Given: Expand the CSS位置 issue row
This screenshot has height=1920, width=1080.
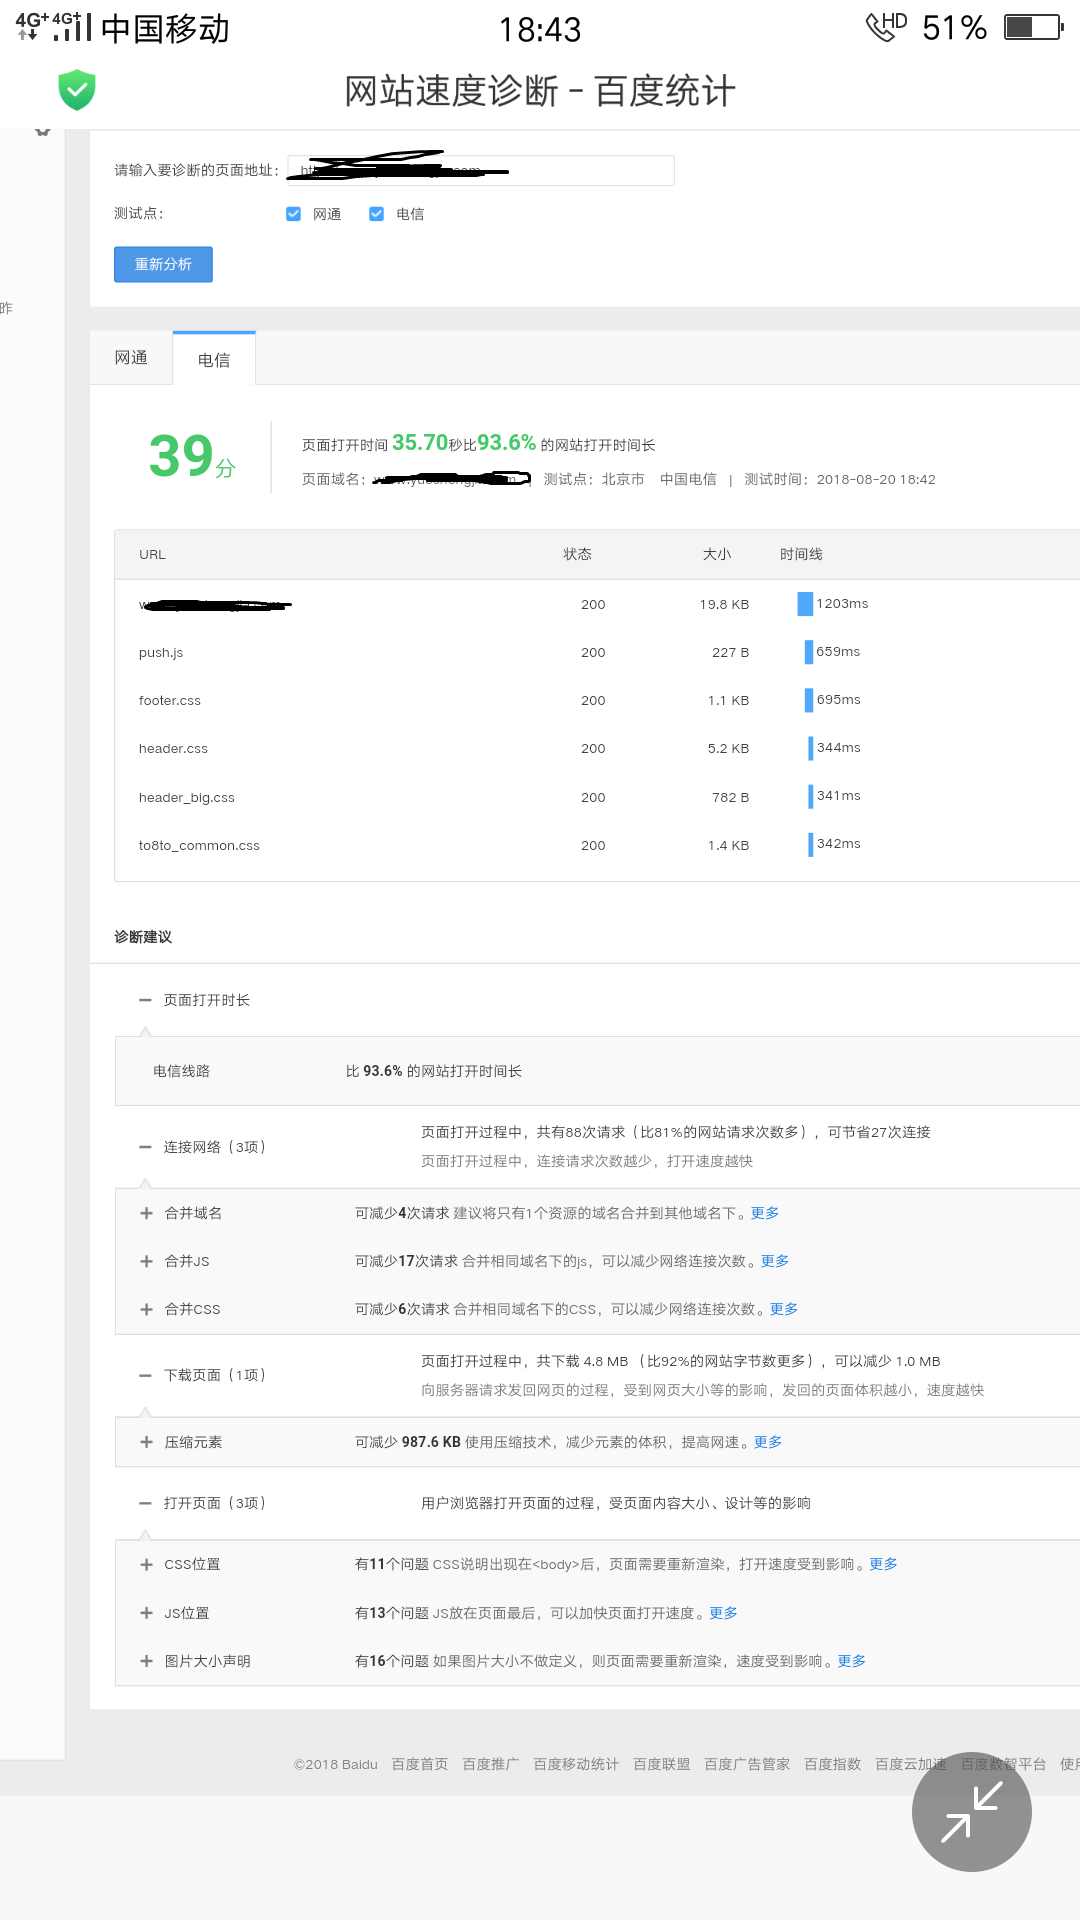Looking at the screenshot, I should tap(146, 1564).
